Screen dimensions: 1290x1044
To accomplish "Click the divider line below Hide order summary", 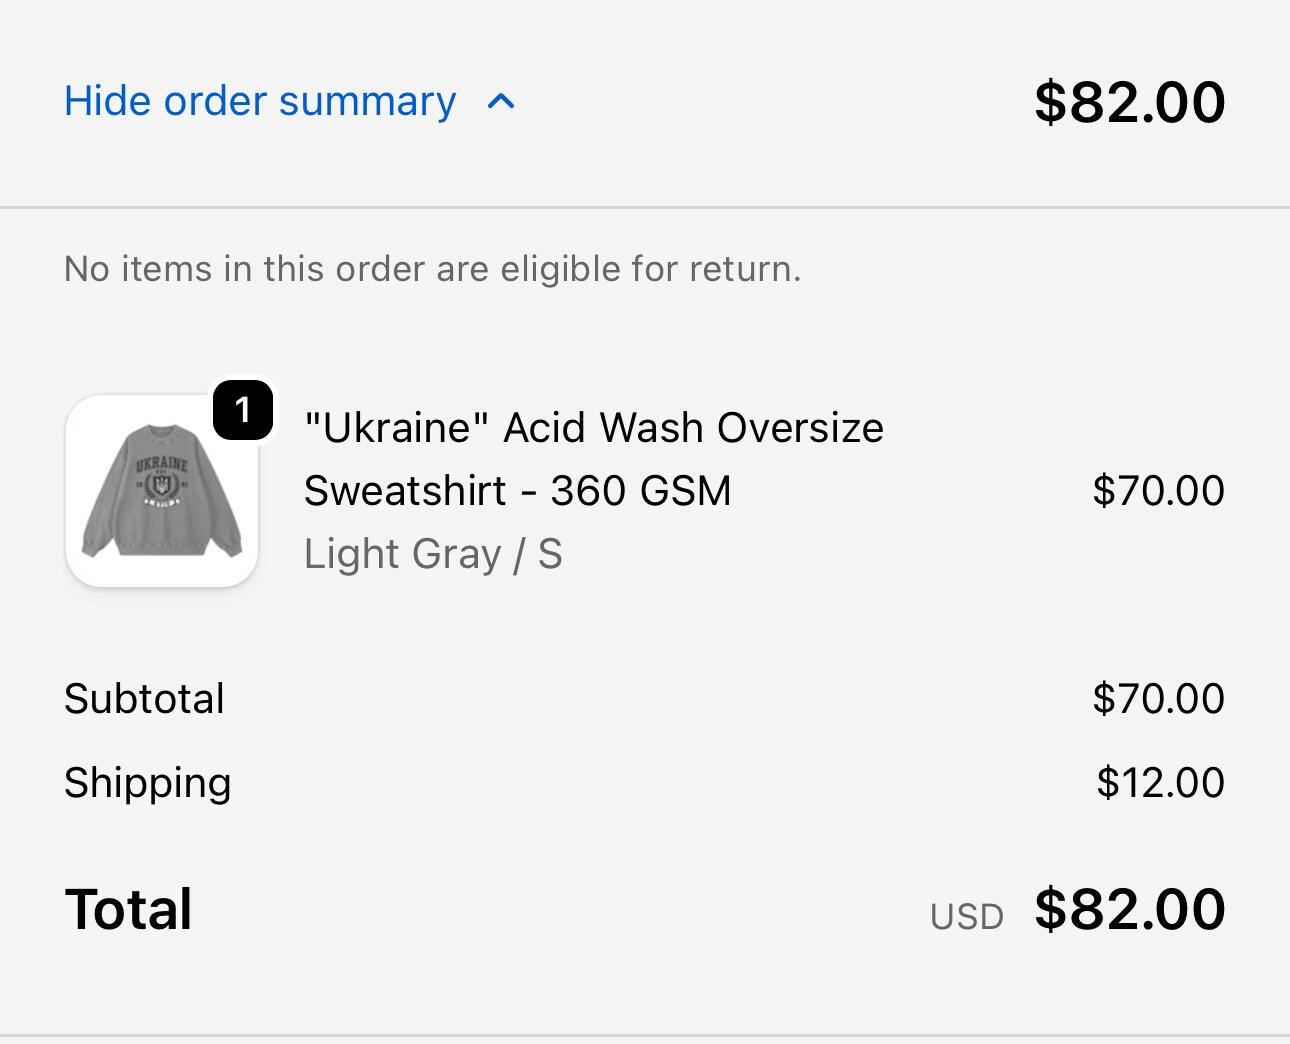I will click(645, 208).
